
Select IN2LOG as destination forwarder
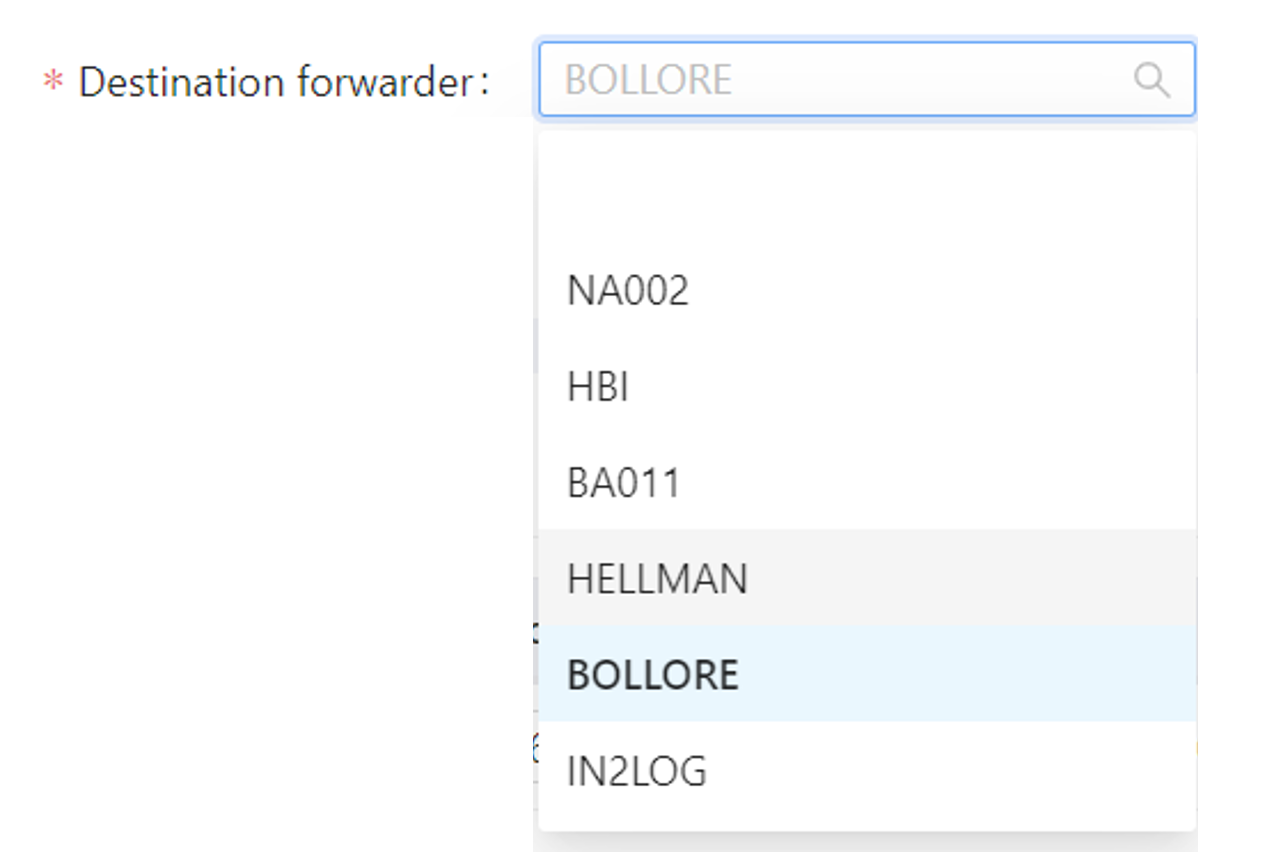[637, 771]
